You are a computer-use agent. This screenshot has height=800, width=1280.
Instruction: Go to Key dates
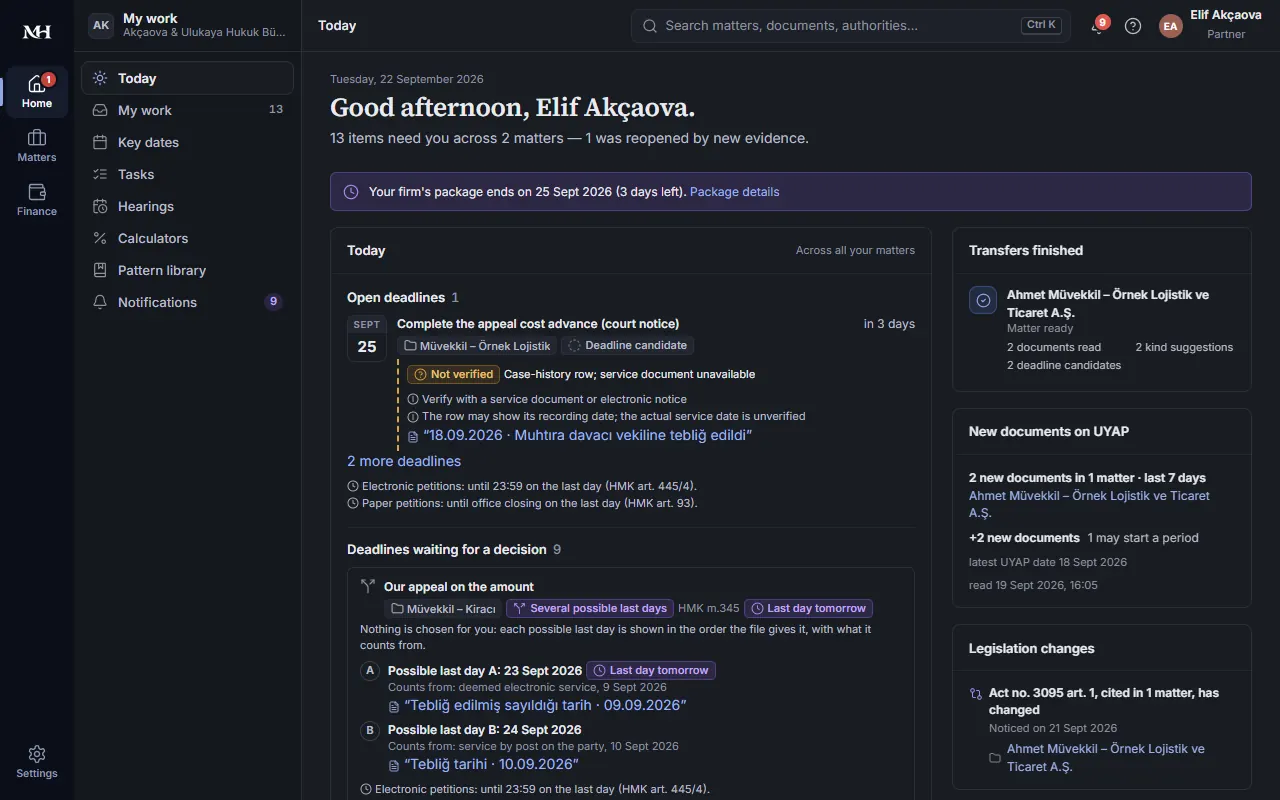pyautogui.click(x=188, y=142)
